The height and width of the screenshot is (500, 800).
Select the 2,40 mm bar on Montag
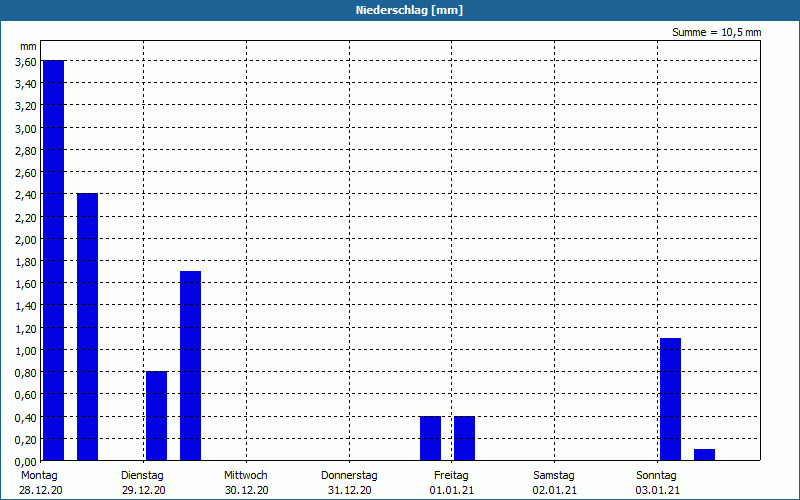[x=87, y=327]
